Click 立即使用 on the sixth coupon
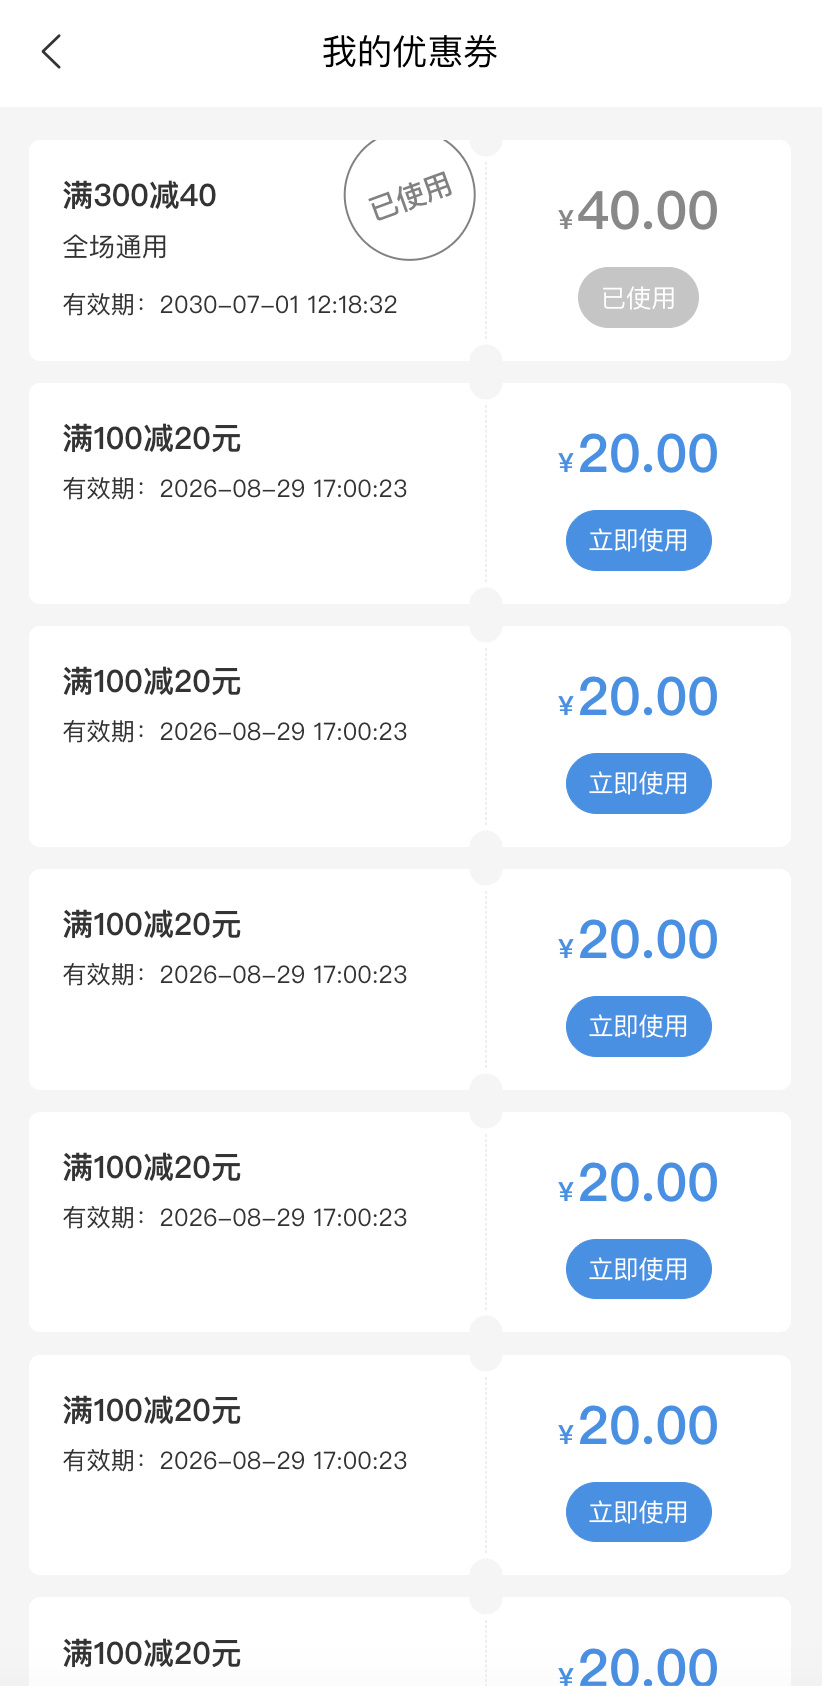 click(638, 1512)
